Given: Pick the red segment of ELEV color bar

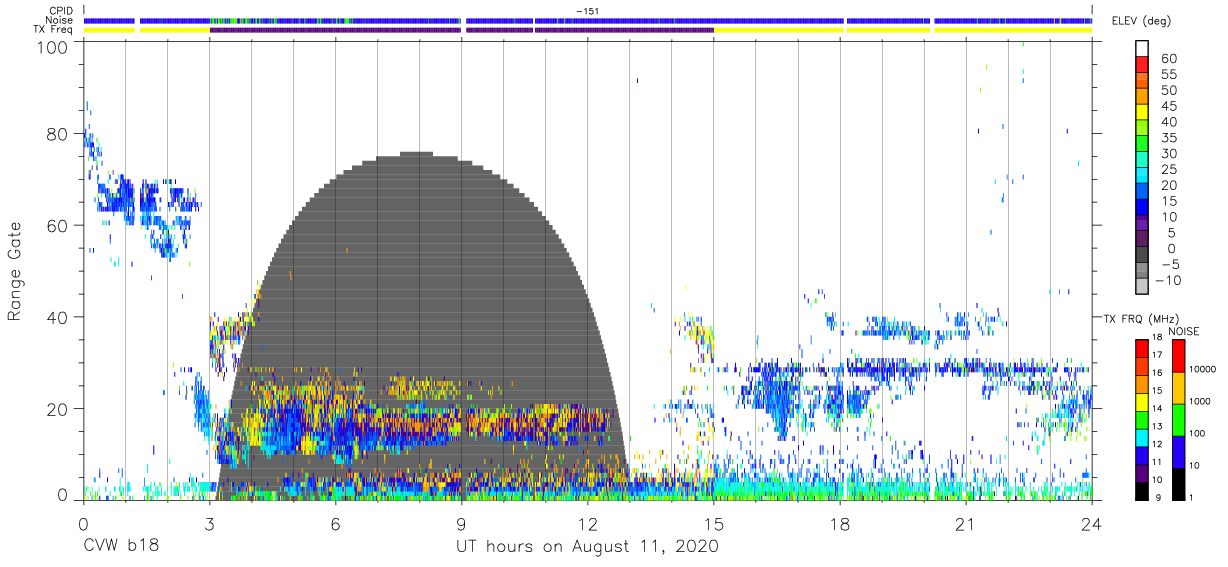Looking at the screenshot, I should (x=1142, y=65).
